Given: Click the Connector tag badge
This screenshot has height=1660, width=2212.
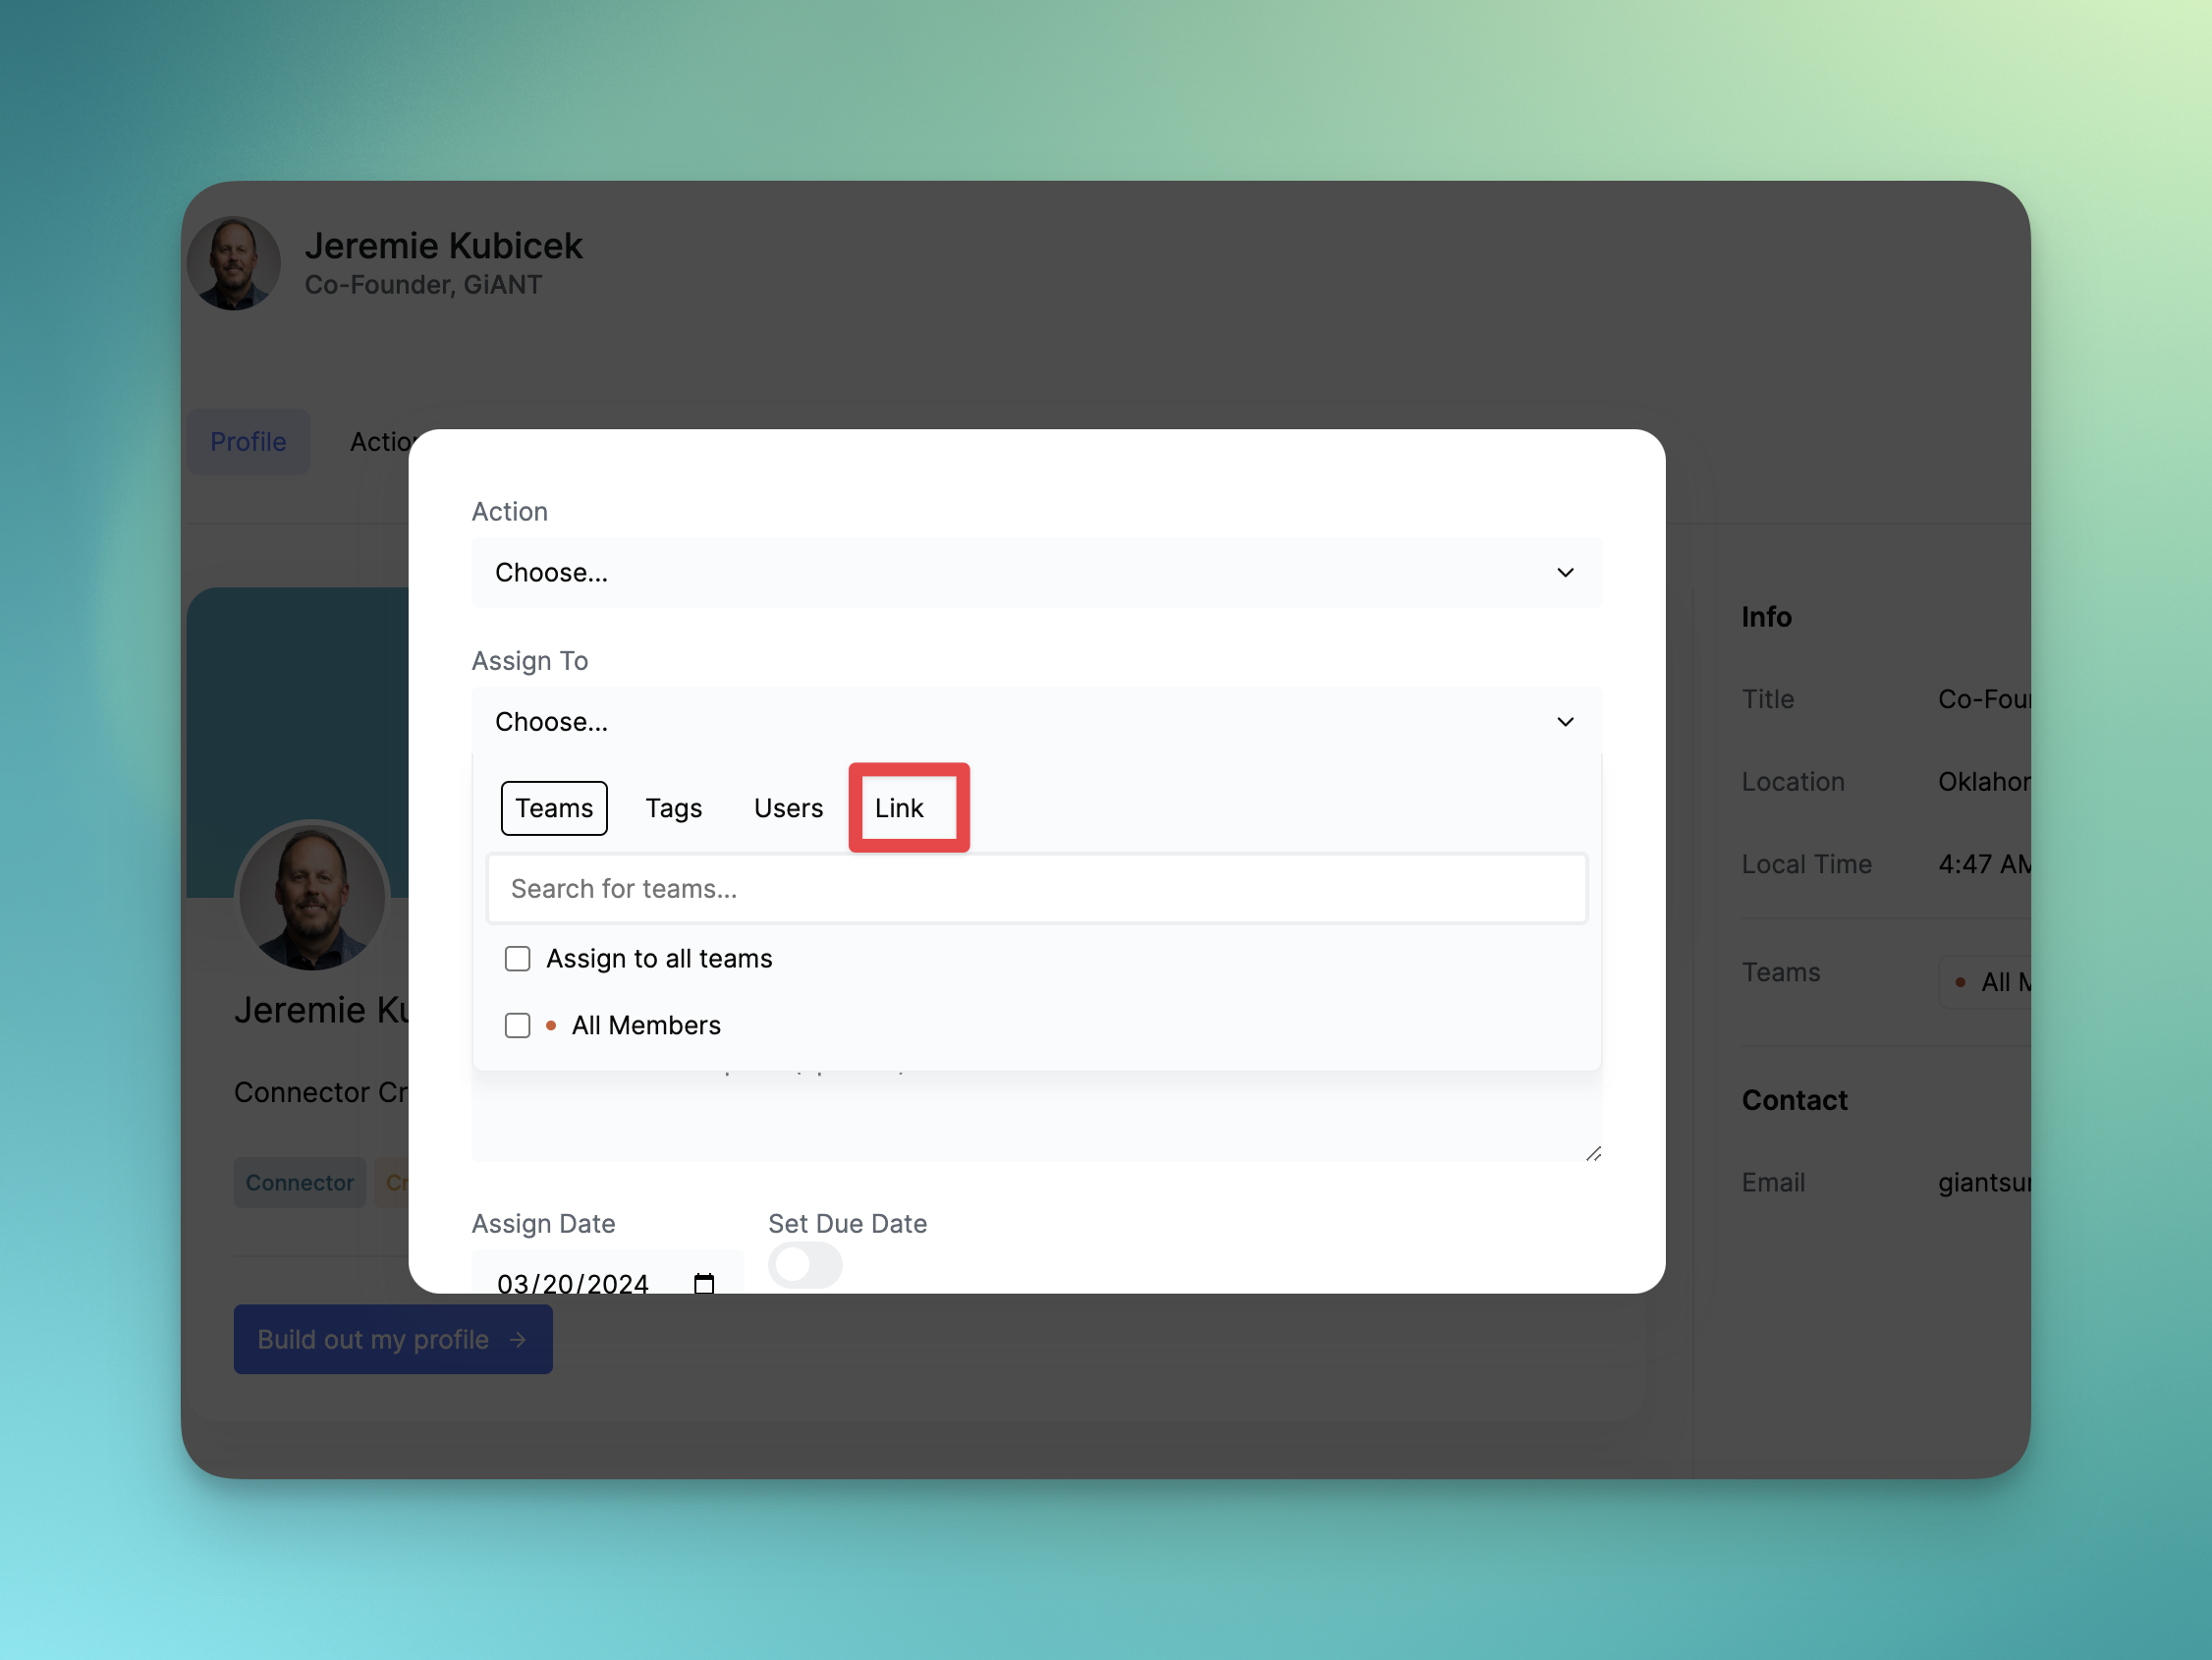Looking at the screenshot, I should click(x=299, y=1182).
